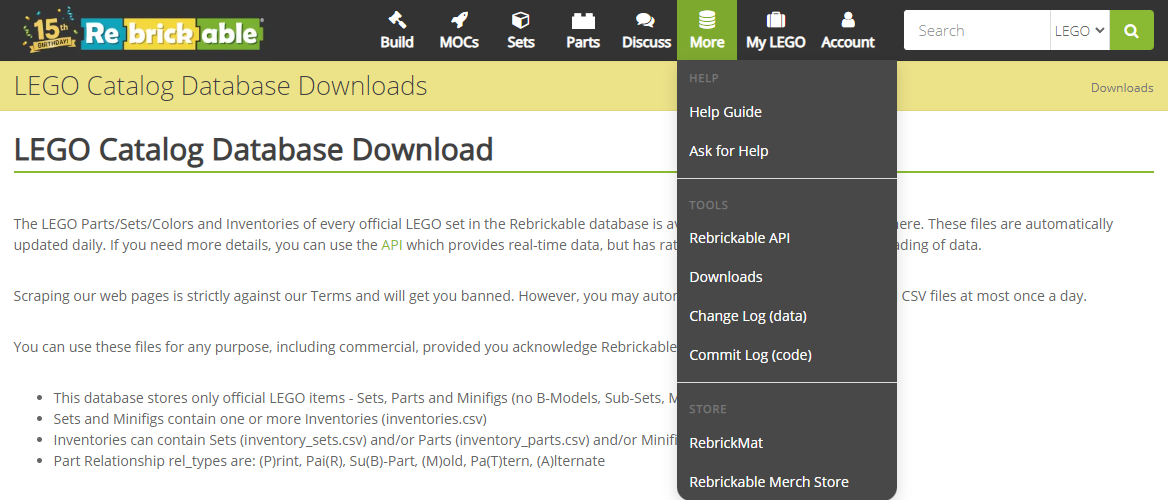Open the MOCs rocket menu
Viewport: 1168px width, 500px height.
(x=460, y=31)
